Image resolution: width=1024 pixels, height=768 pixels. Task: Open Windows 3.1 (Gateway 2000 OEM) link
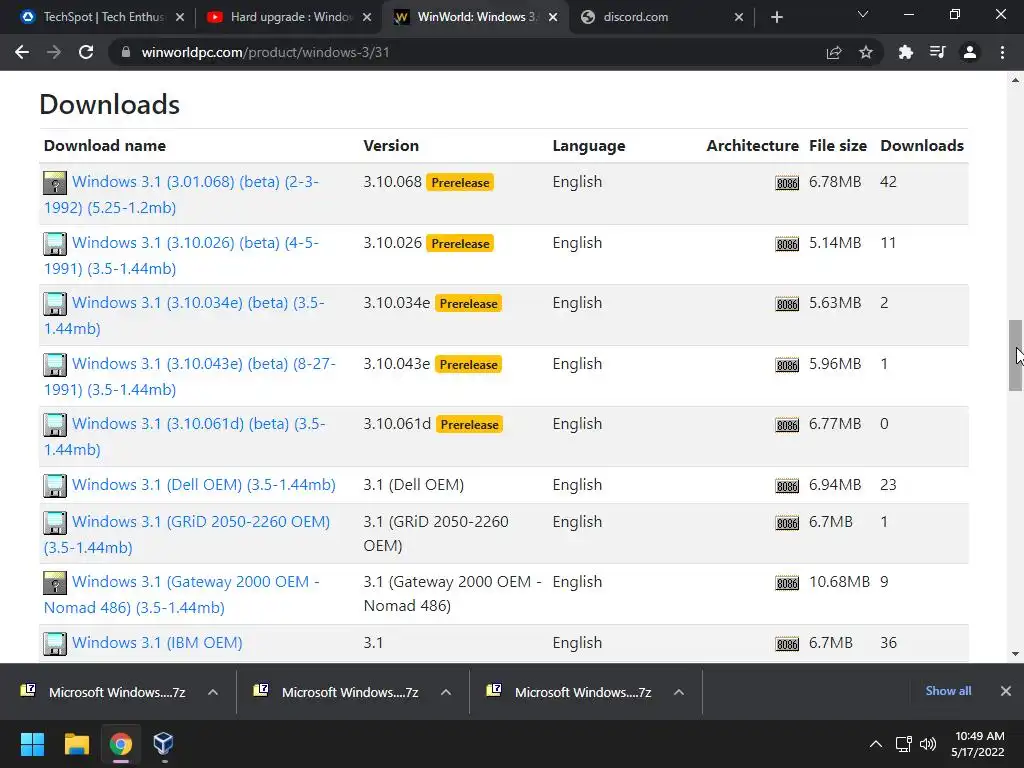coord(182,594)
